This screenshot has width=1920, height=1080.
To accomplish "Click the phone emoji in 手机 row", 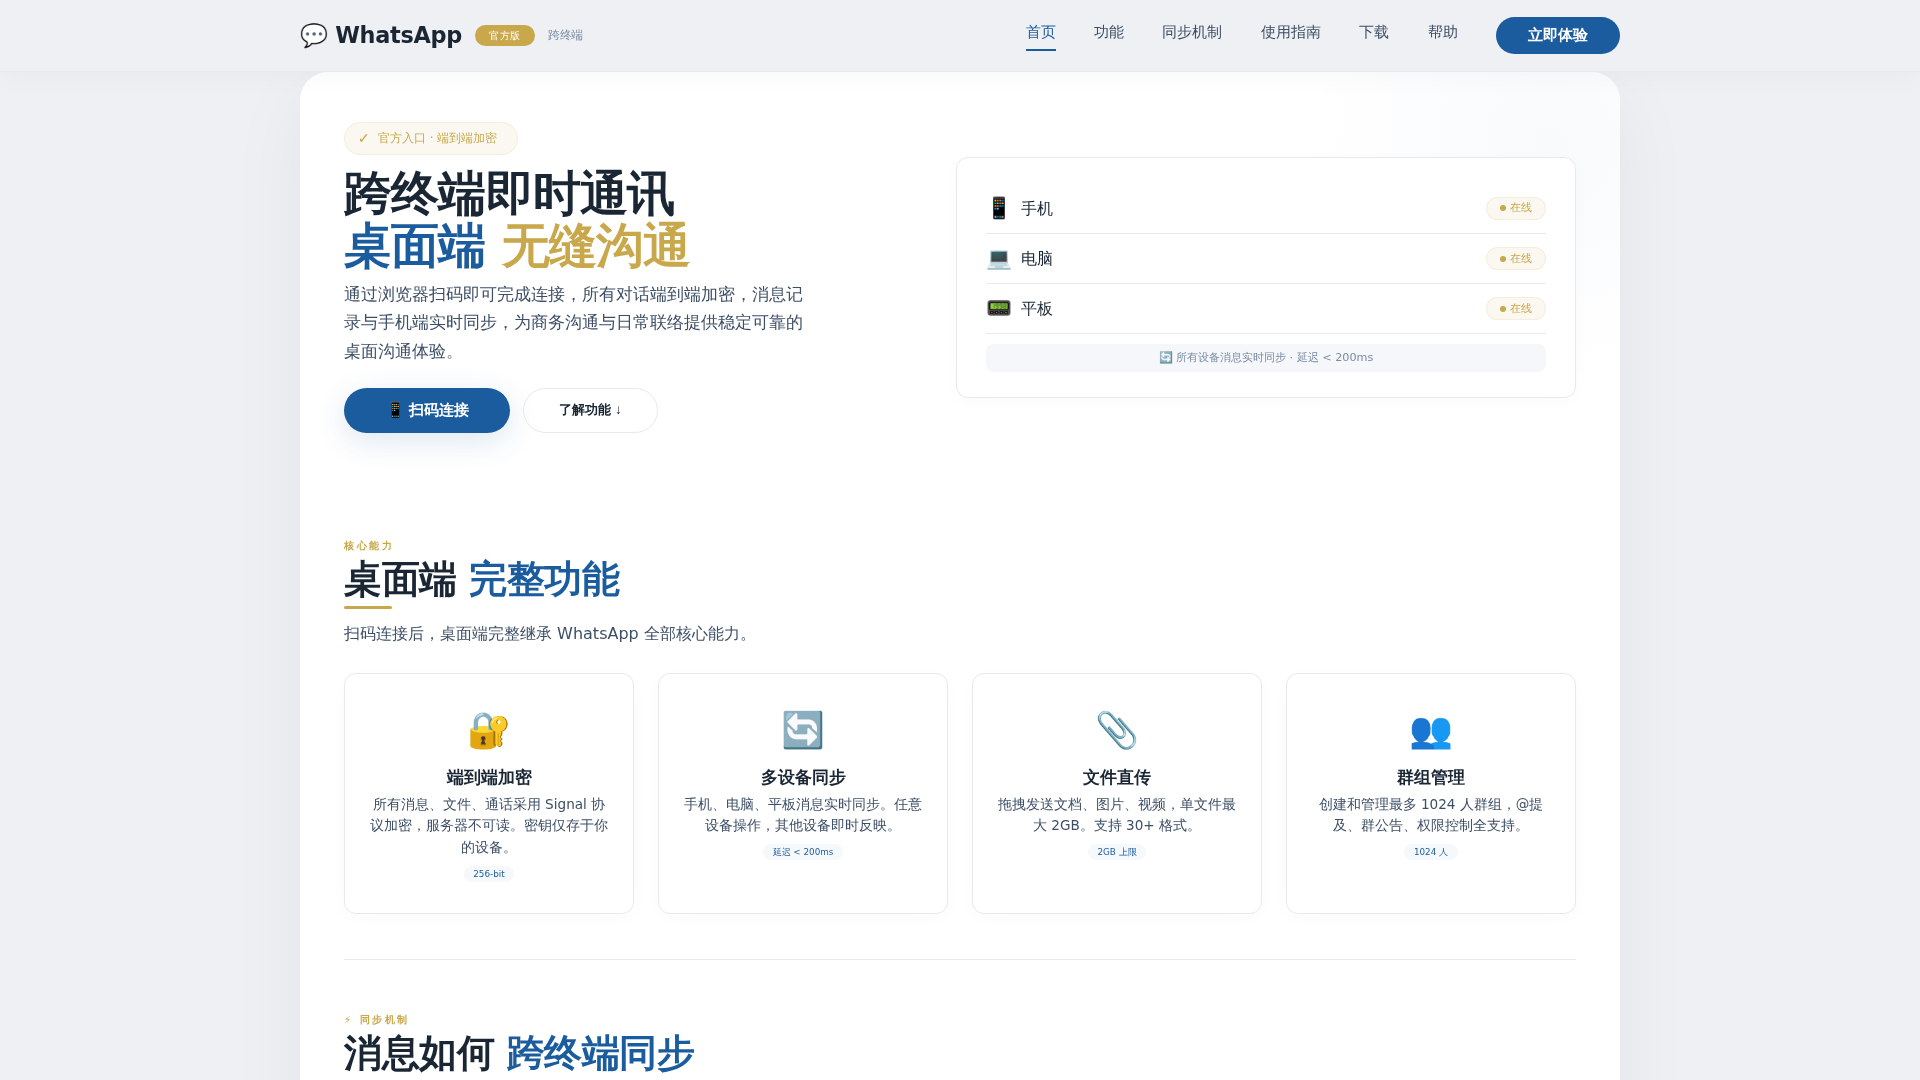I will [998, 208].
